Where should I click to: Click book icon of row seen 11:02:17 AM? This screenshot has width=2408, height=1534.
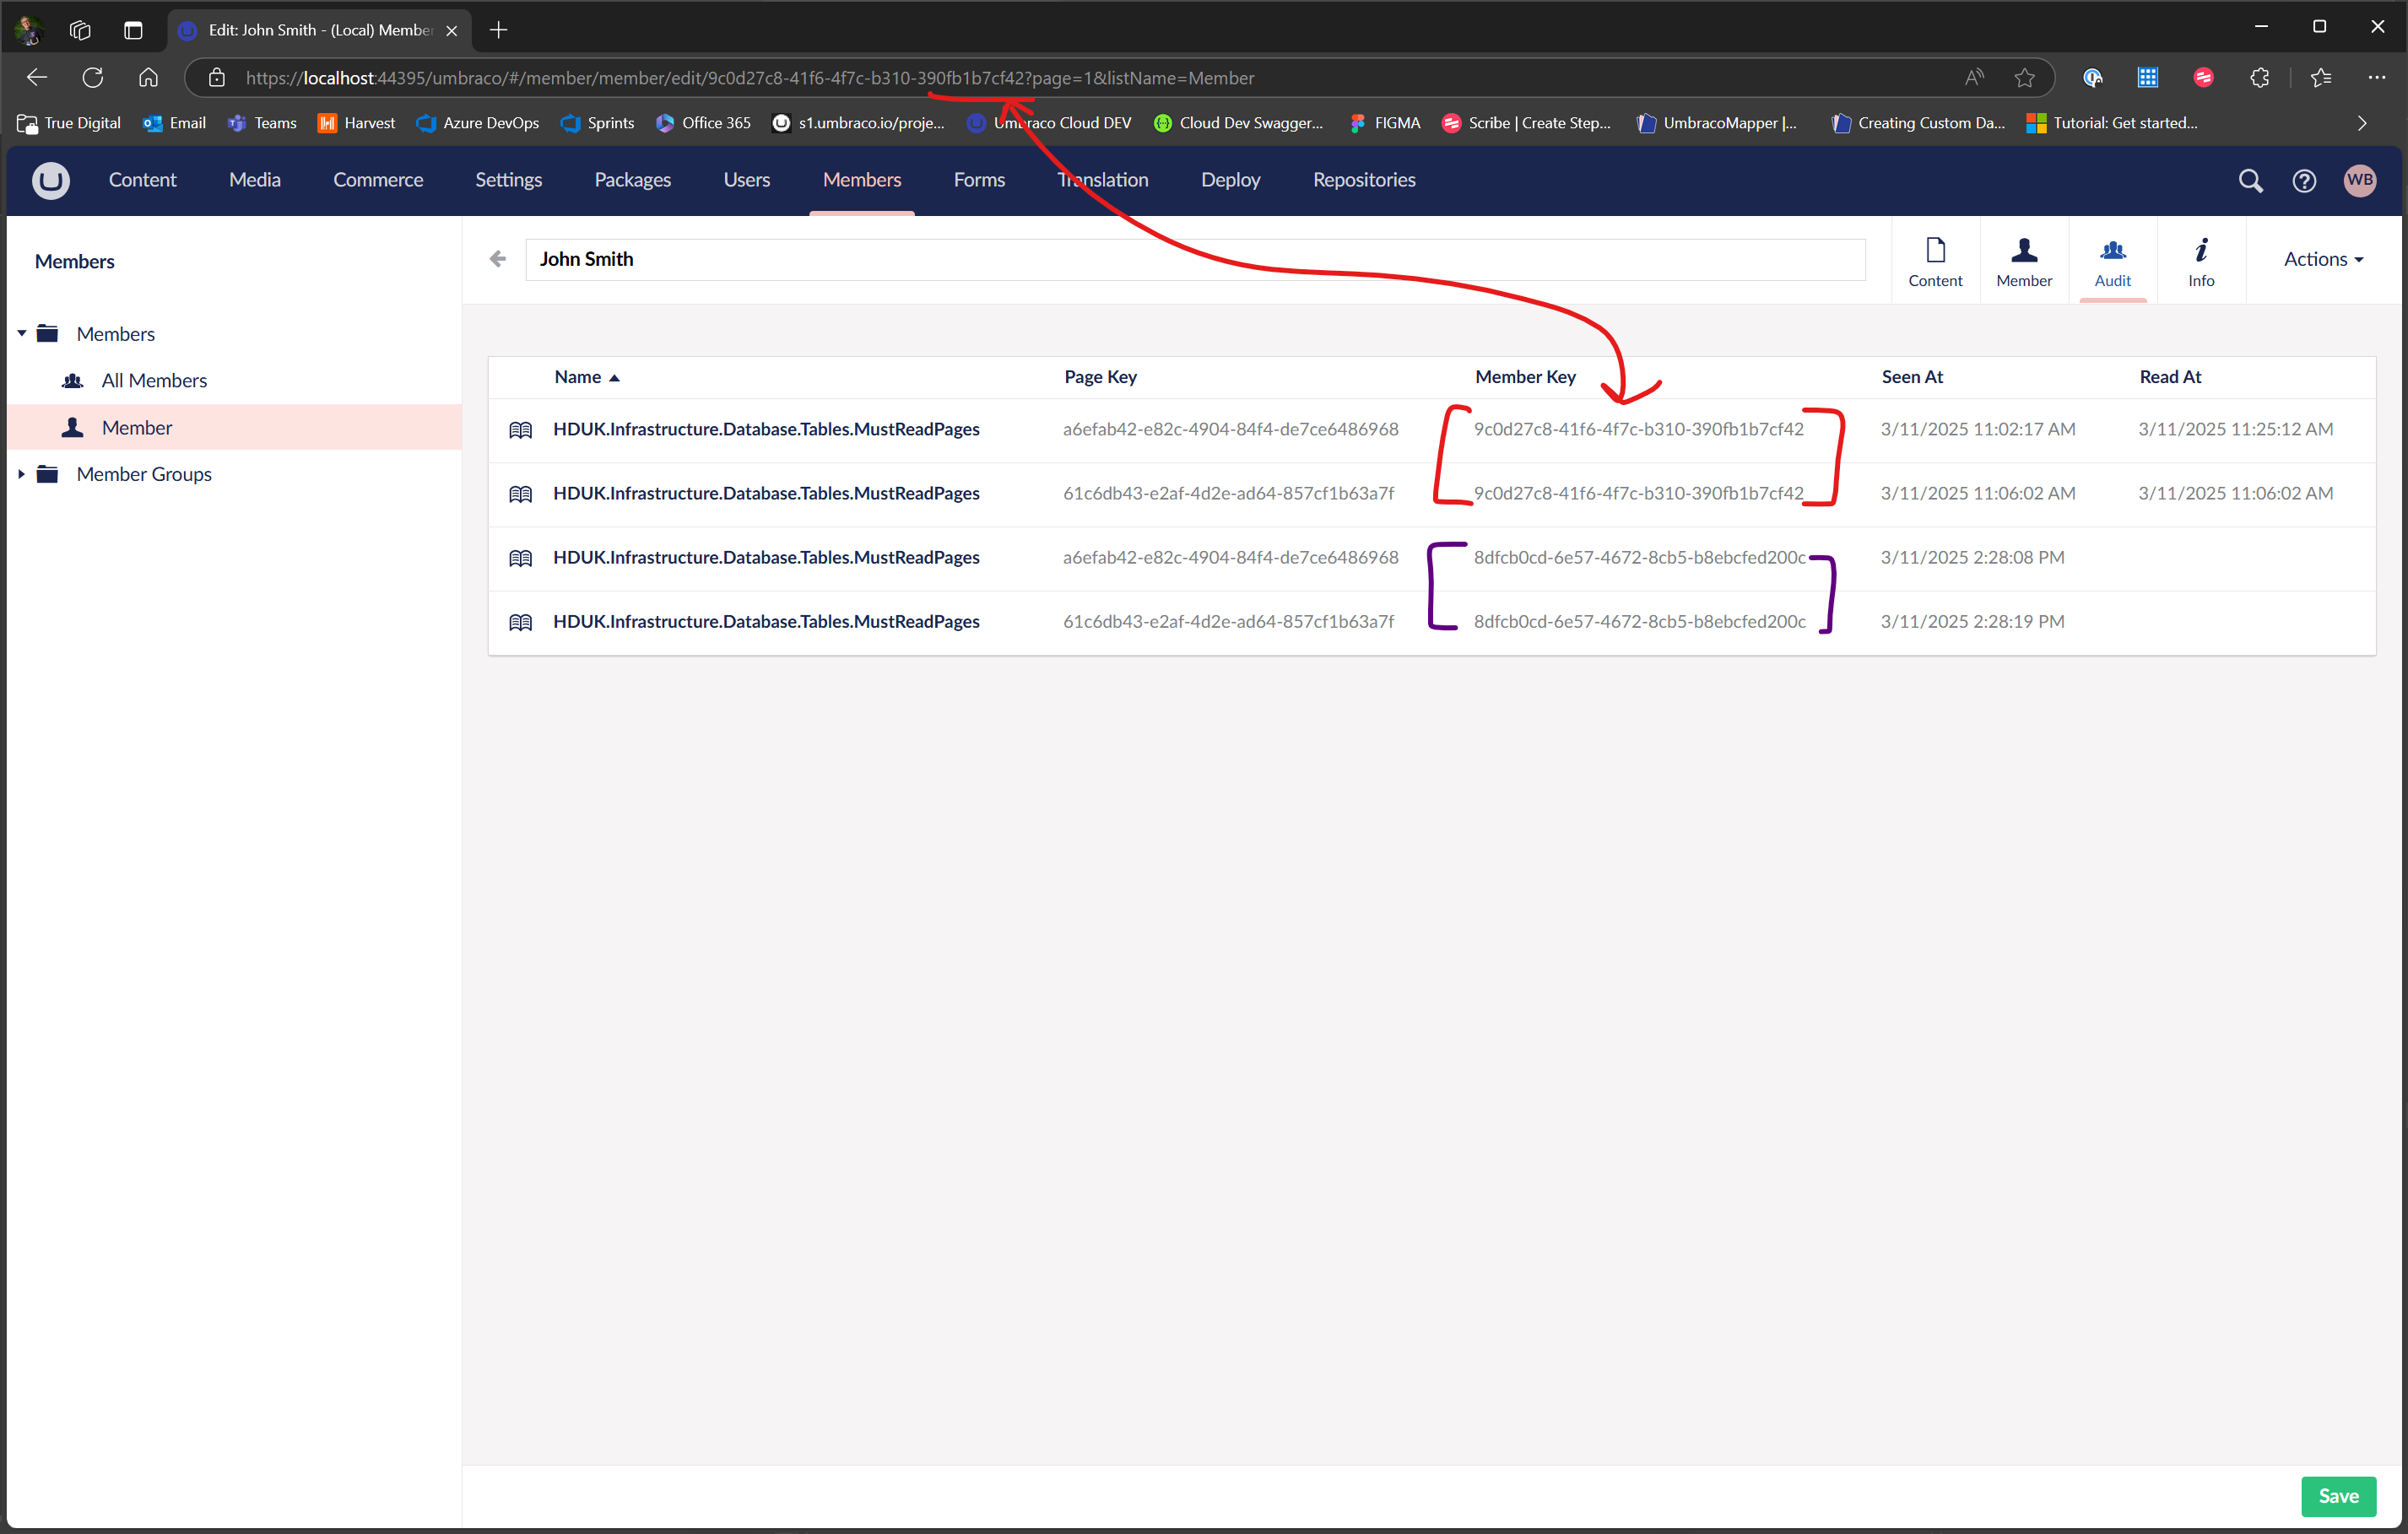520,430
